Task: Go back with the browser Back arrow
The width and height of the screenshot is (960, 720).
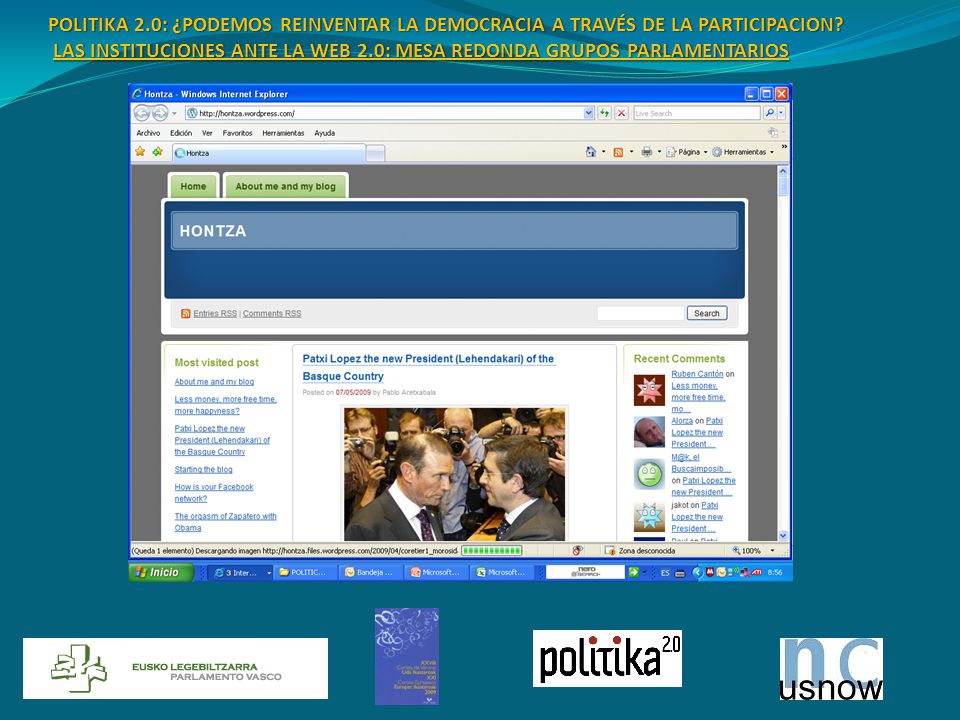Action: click(x=142, y=113)
